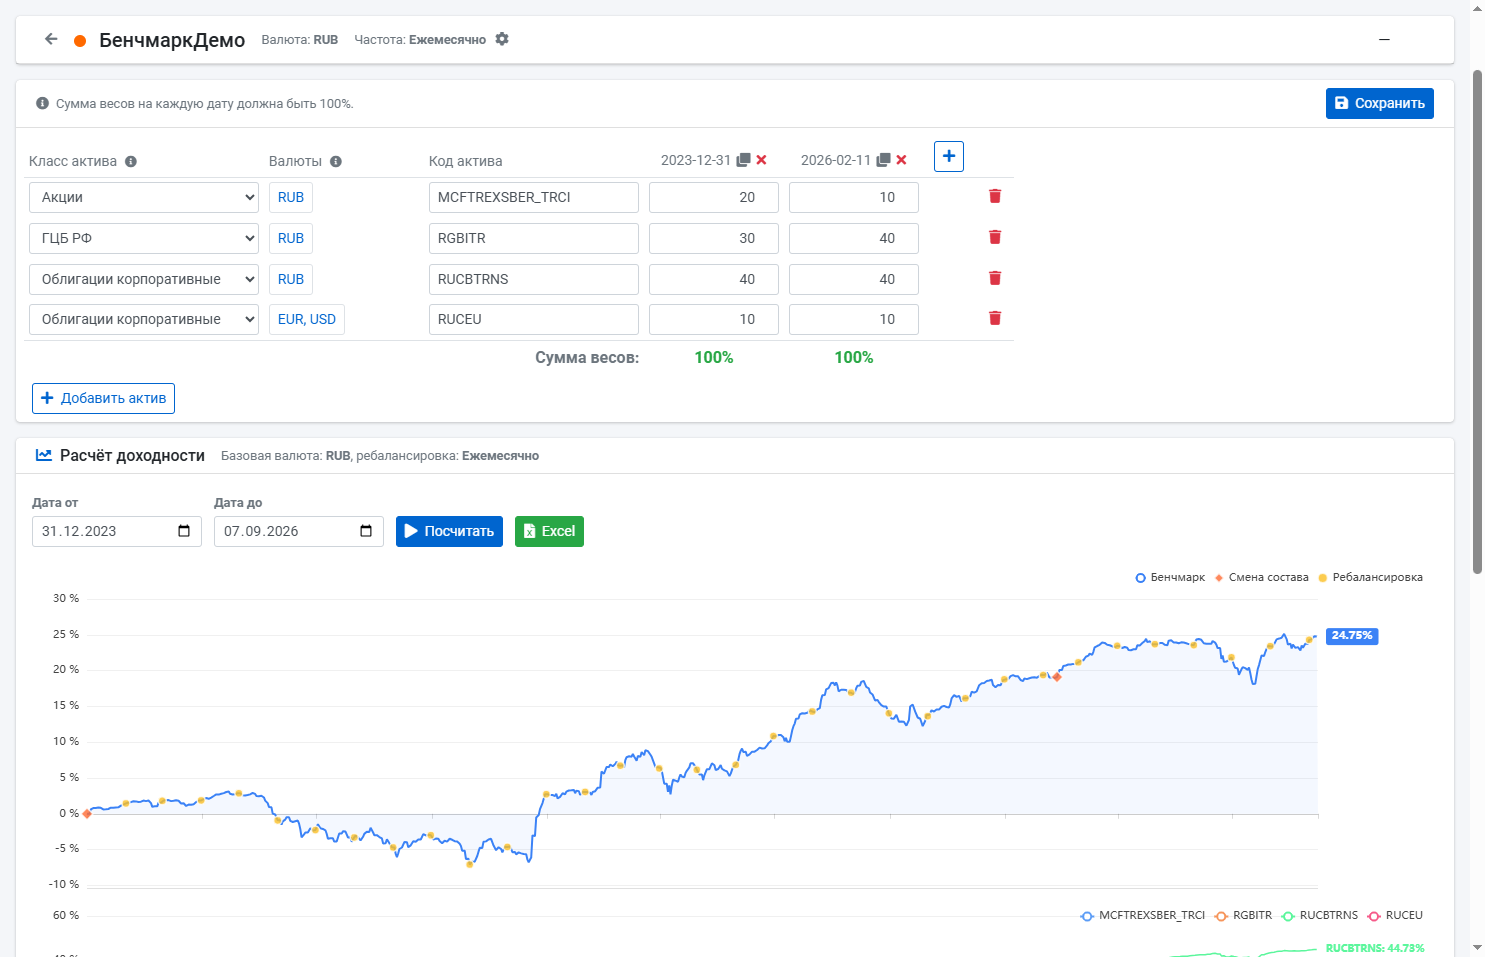Click the Посчитать button
This screenshot has height=957, width=1485.
pyautogui.click(x=449, y=531)
